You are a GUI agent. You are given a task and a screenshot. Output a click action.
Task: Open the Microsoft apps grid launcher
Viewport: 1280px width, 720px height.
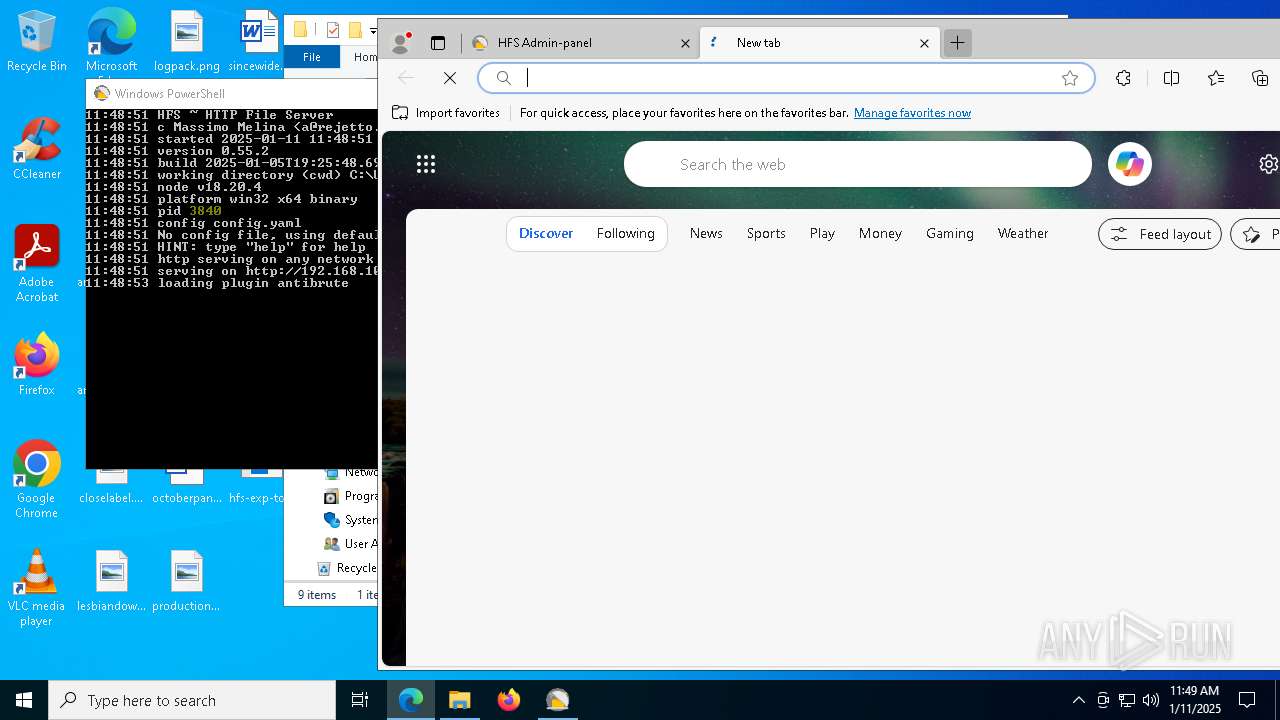click(x=426, y=164)
